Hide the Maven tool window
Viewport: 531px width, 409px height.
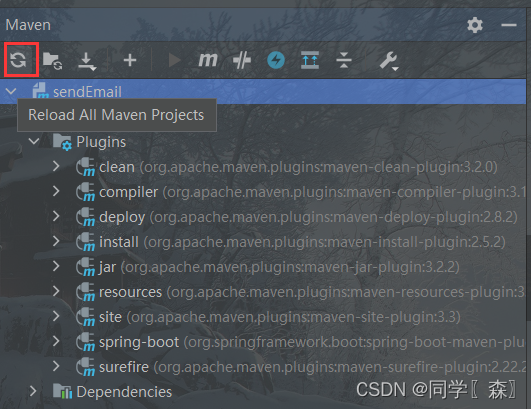coord(509,25)
